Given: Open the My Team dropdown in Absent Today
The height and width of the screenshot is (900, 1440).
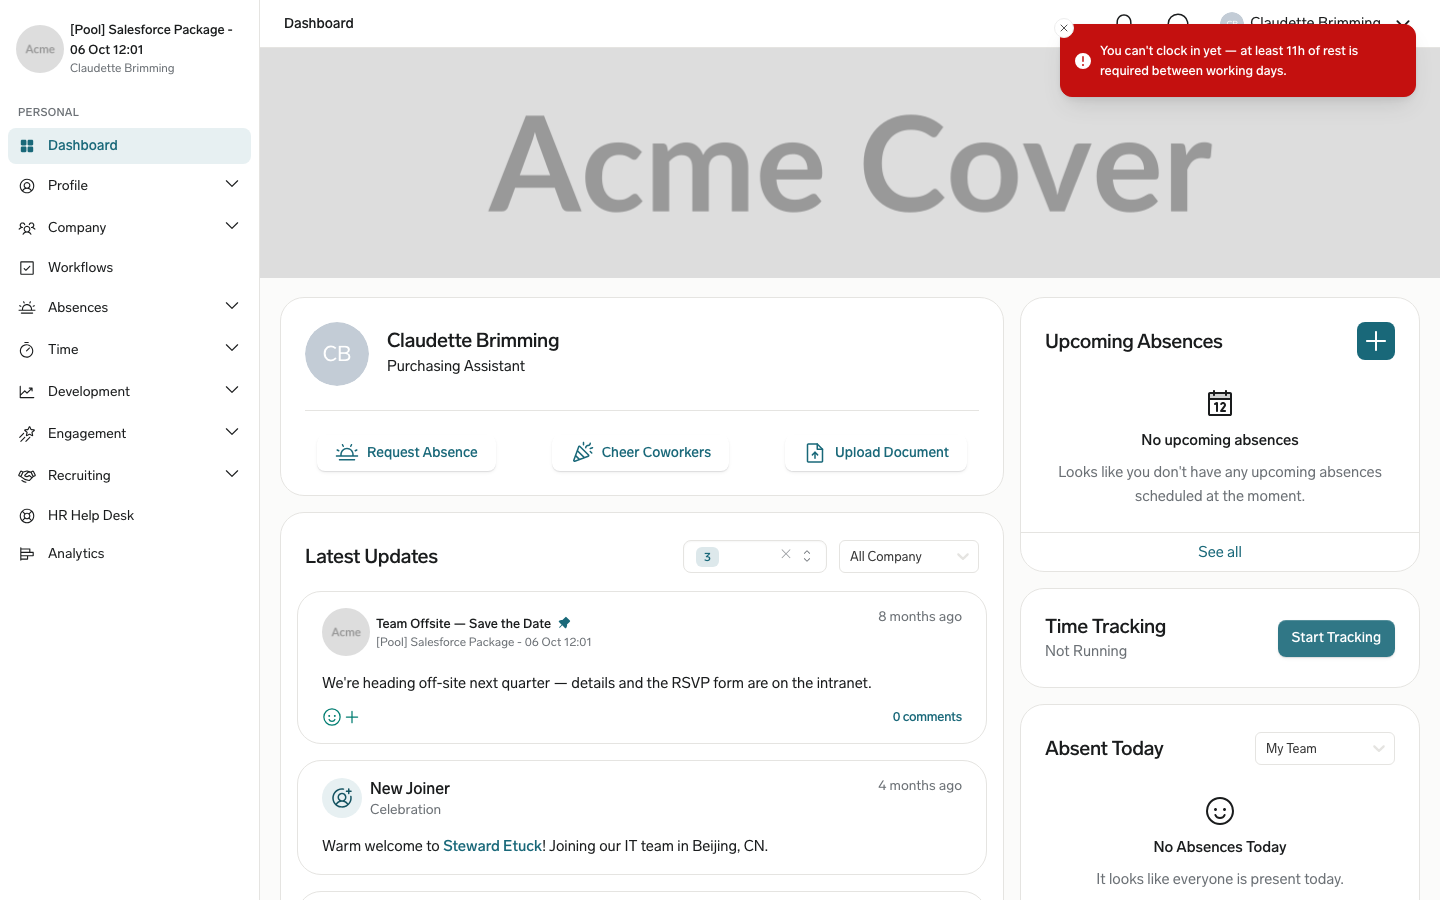Looking at the screenshot, I should [1324, 748].
